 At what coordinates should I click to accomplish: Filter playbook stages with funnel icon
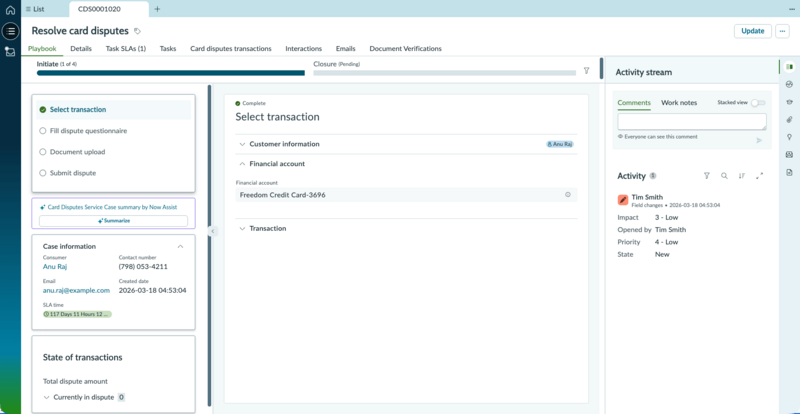point(586,70)
